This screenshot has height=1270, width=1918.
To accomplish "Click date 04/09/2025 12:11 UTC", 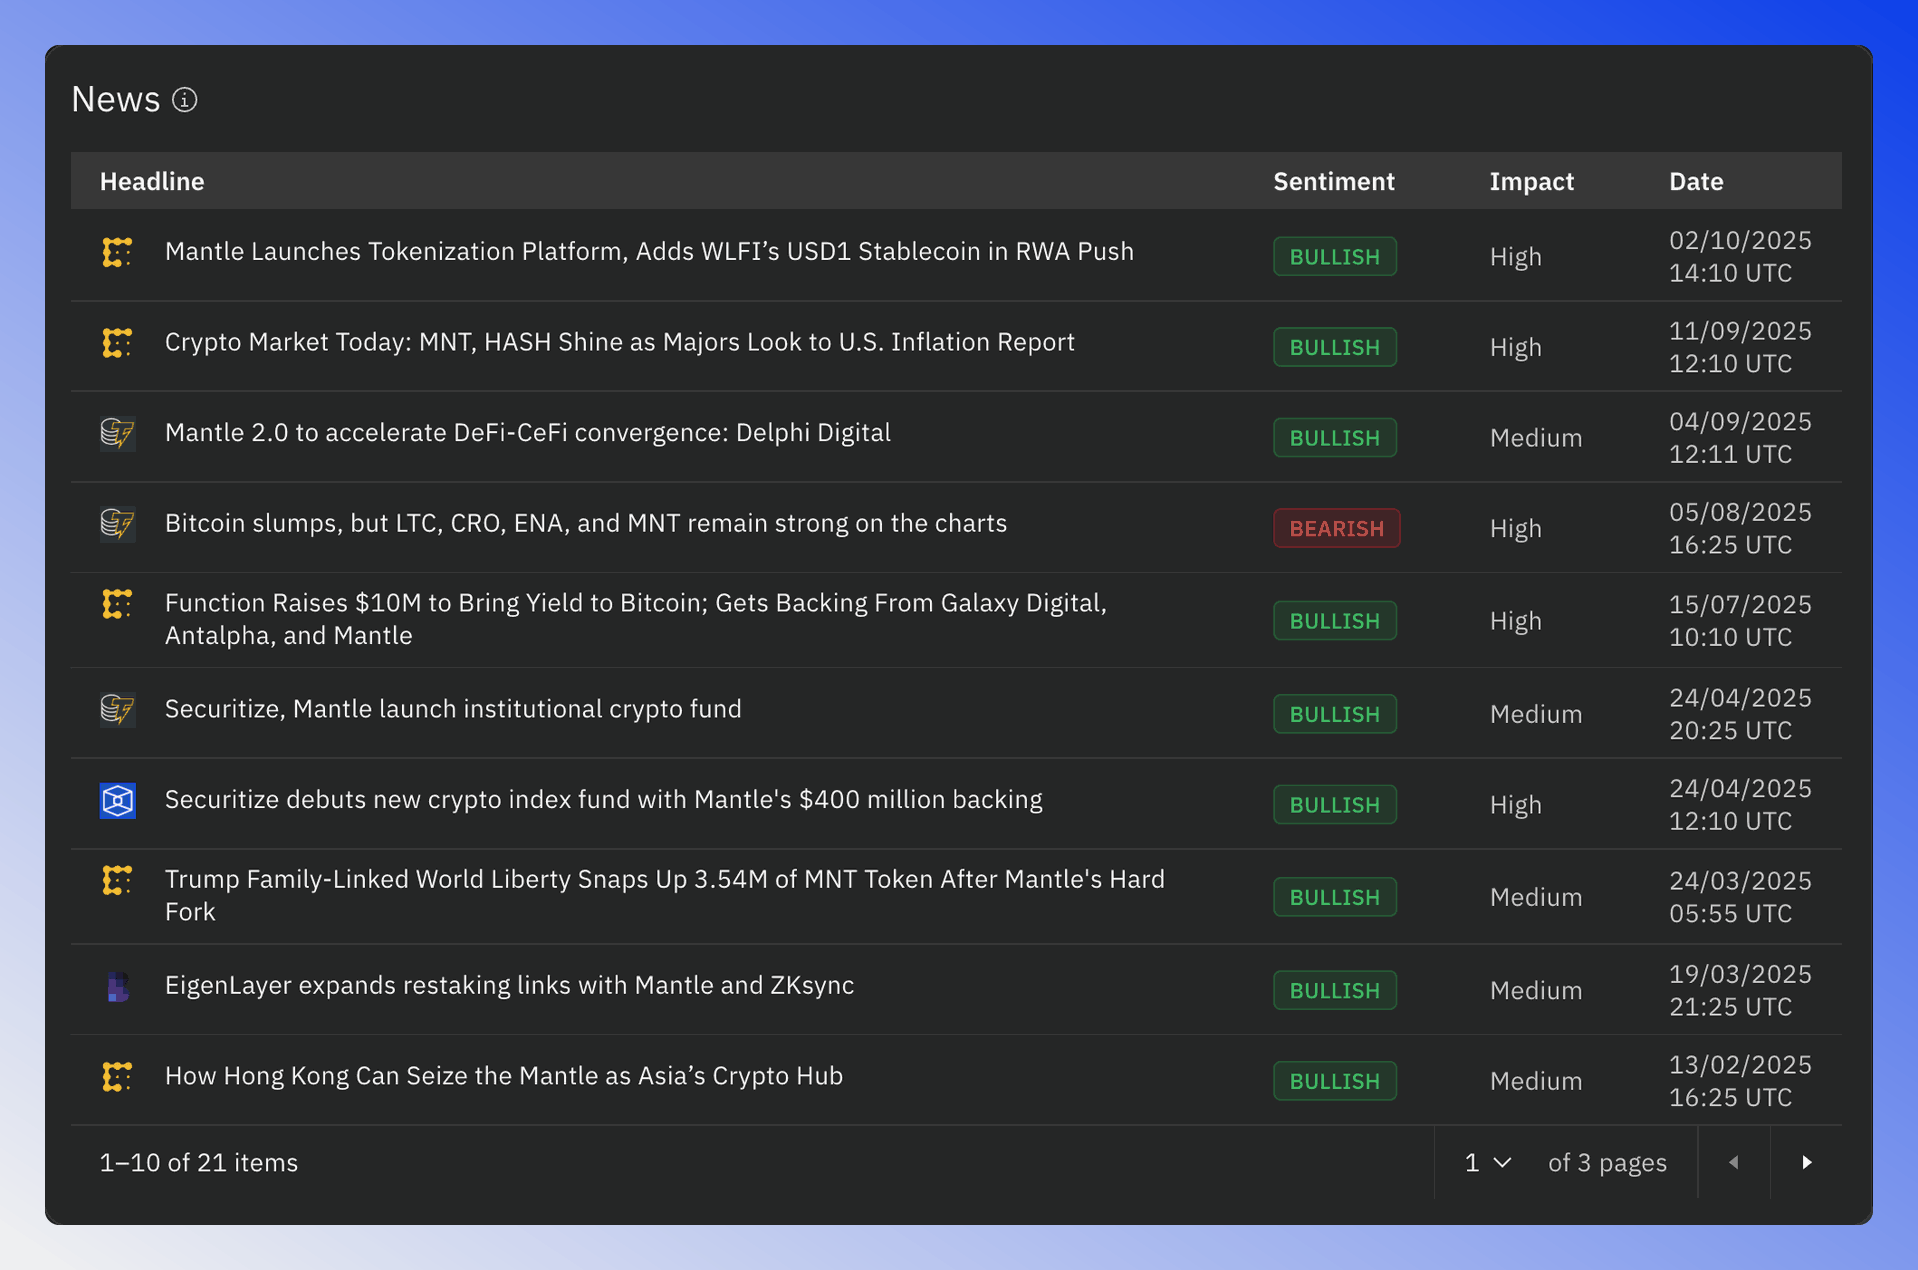I will click(1740, 437).
